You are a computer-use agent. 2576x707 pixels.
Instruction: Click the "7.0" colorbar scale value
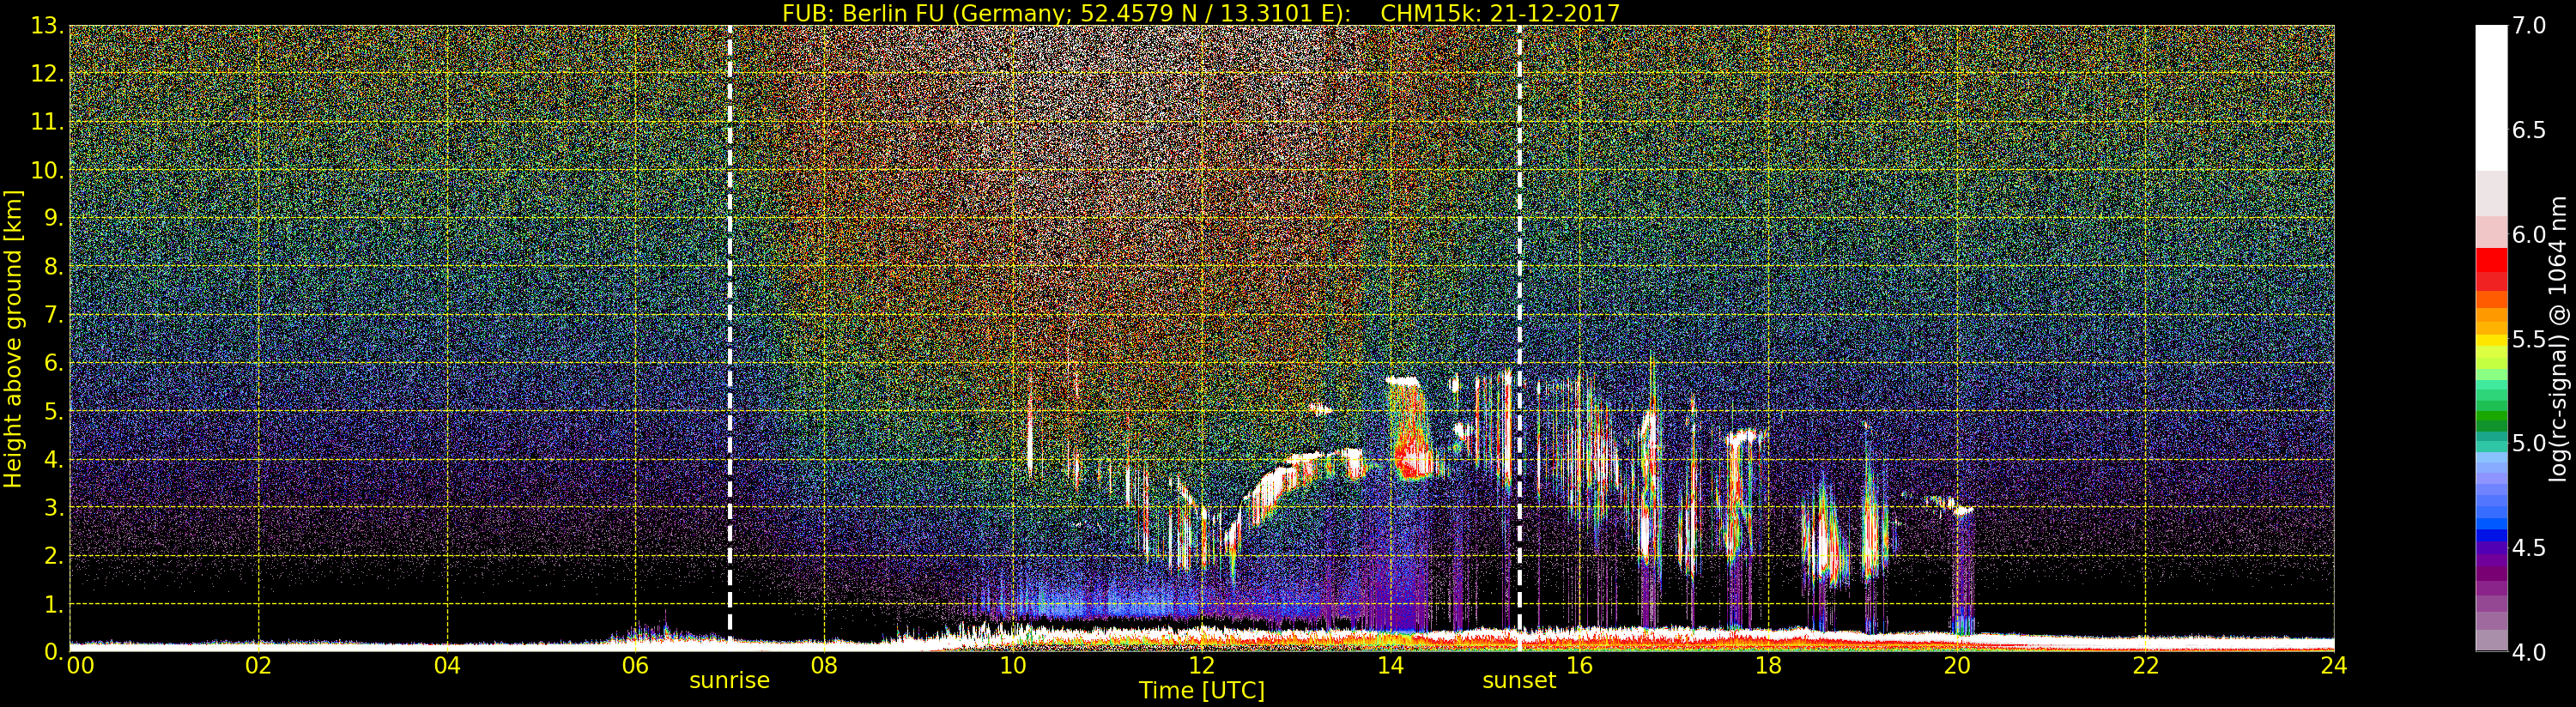click(x=2529, y=25)
